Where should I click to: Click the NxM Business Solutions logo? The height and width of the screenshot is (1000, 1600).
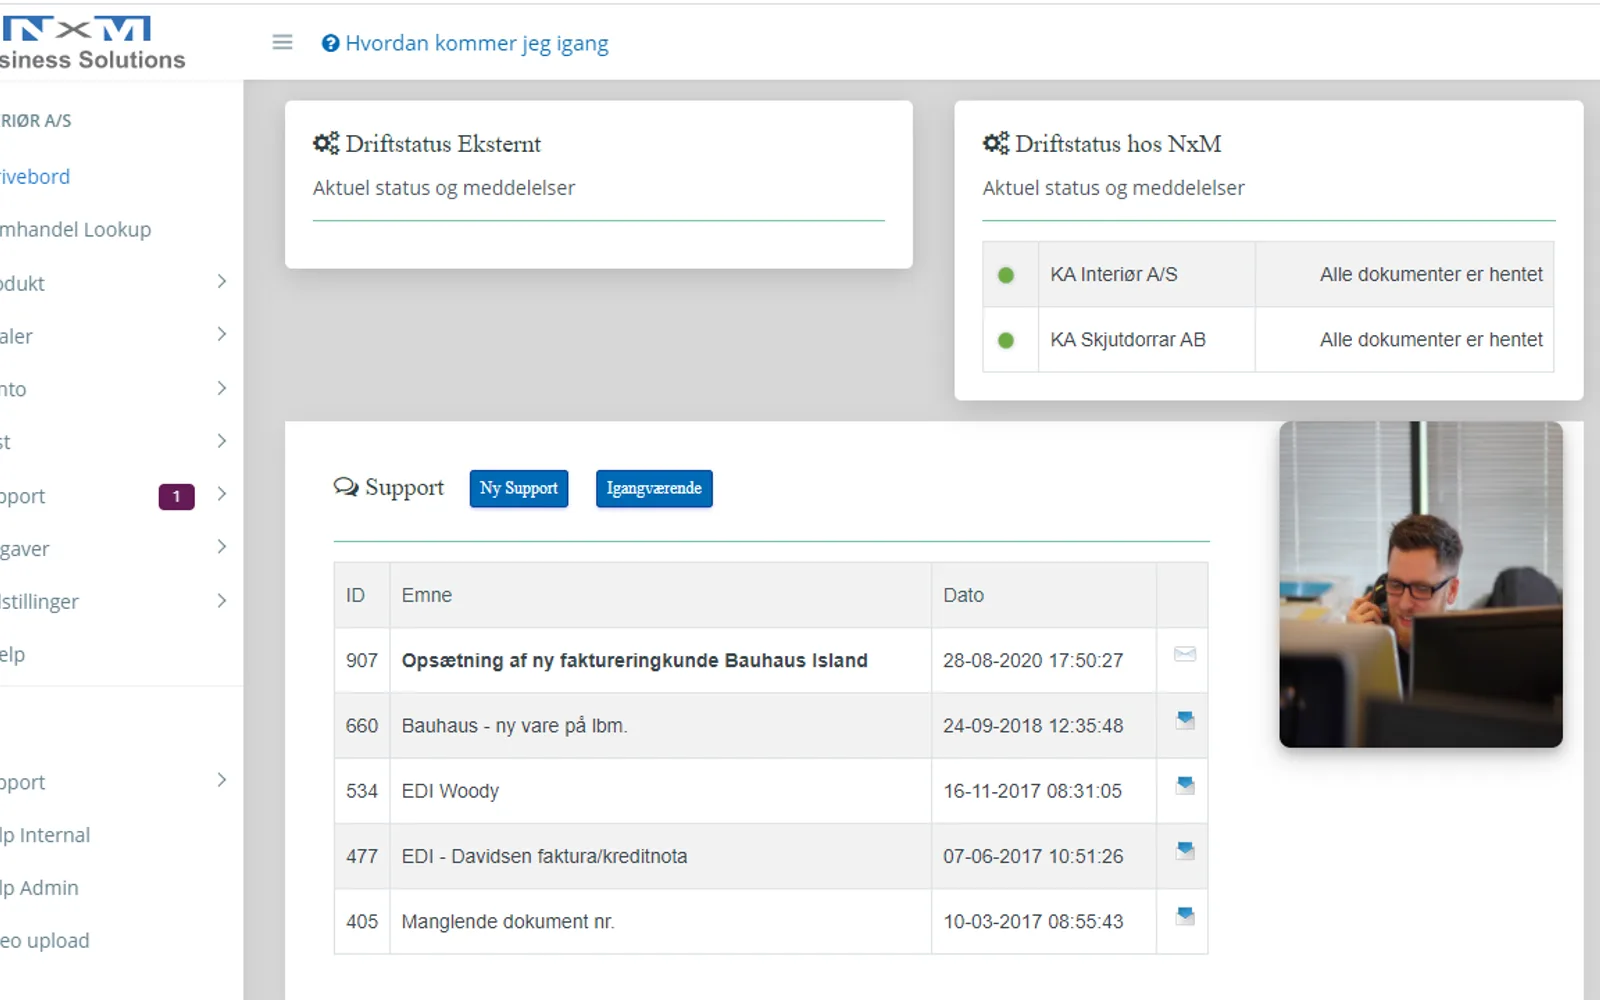tap(92, 43)
